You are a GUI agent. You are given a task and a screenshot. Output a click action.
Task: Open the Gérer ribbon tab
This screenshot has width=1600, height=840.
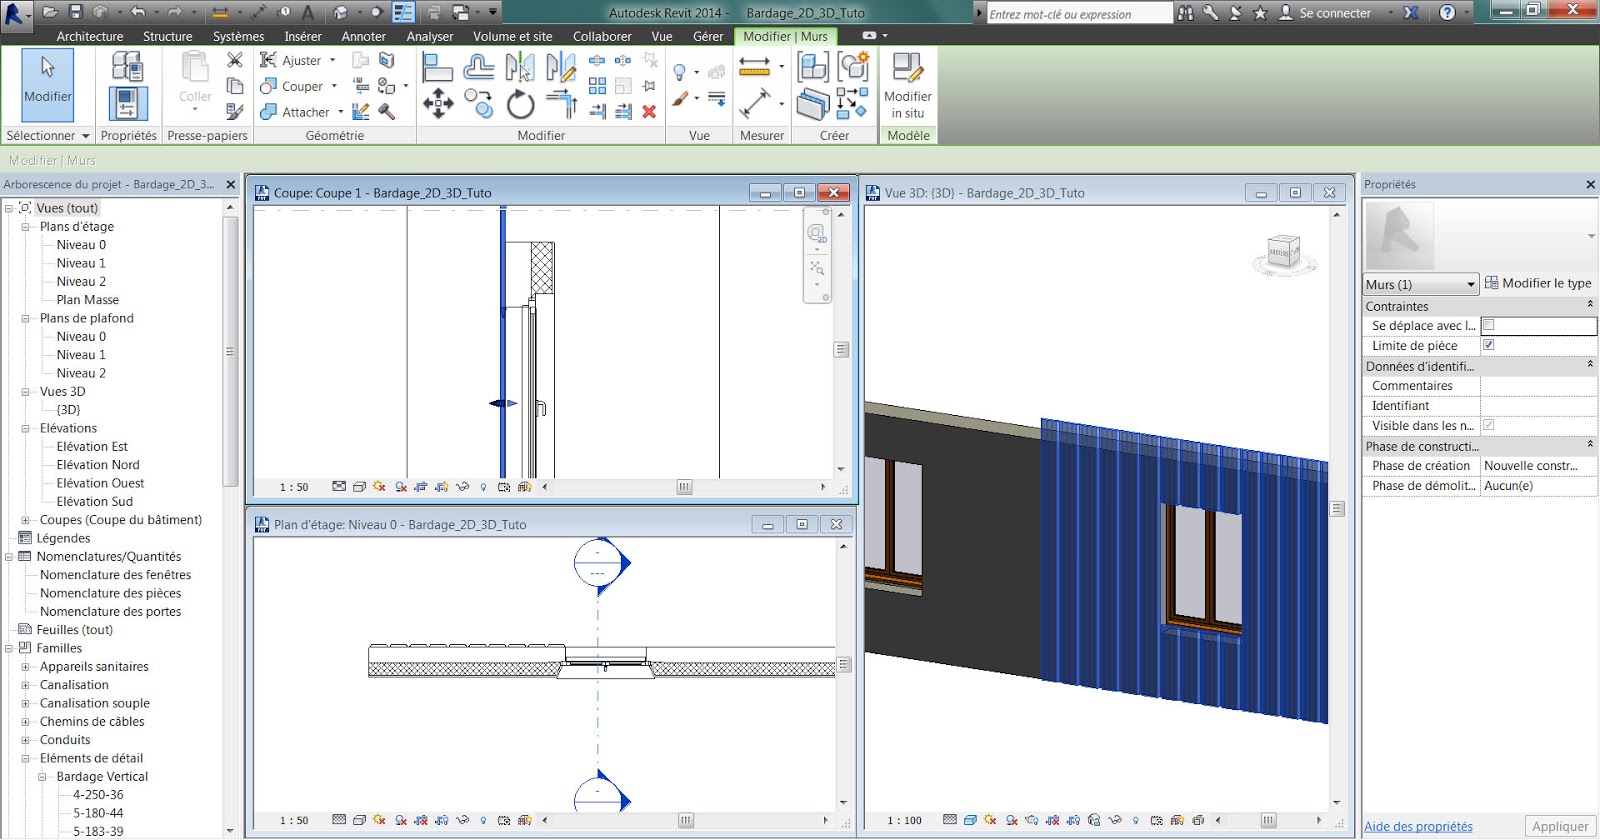tap(708, 36)
